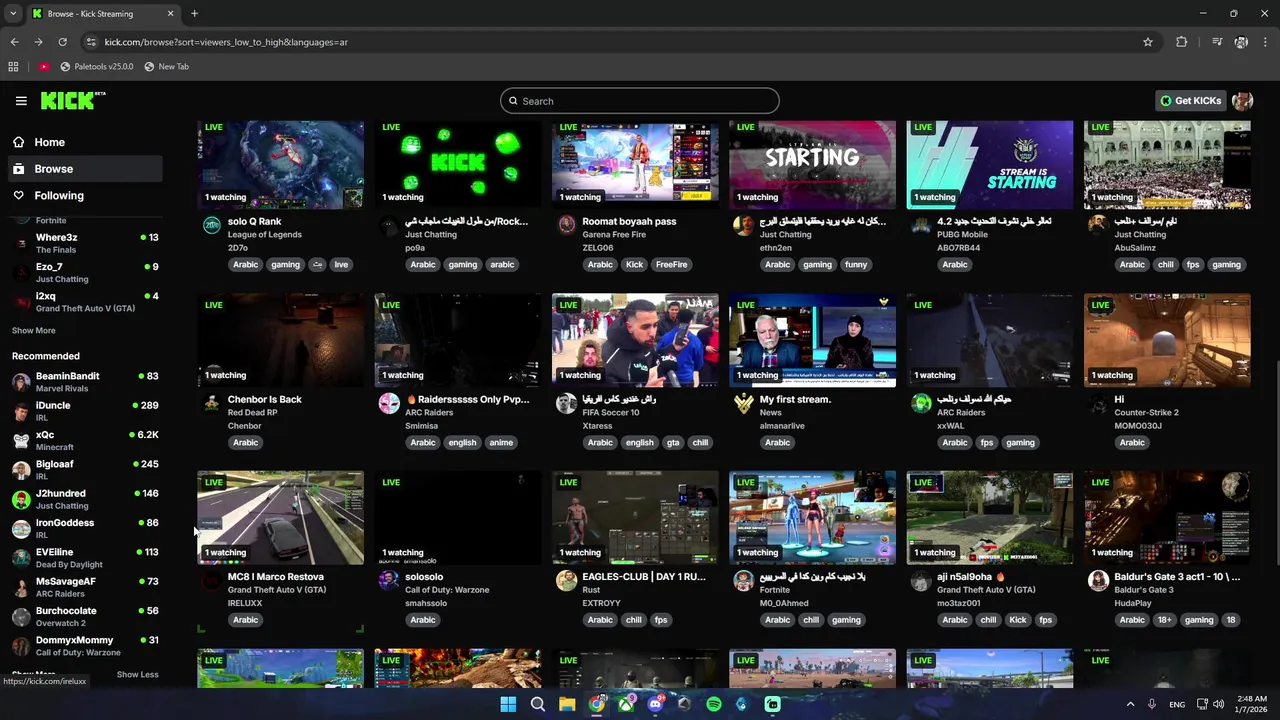Open the Chrome tab search dropdown
The image size is (1280, 720).
coord(12,14)
